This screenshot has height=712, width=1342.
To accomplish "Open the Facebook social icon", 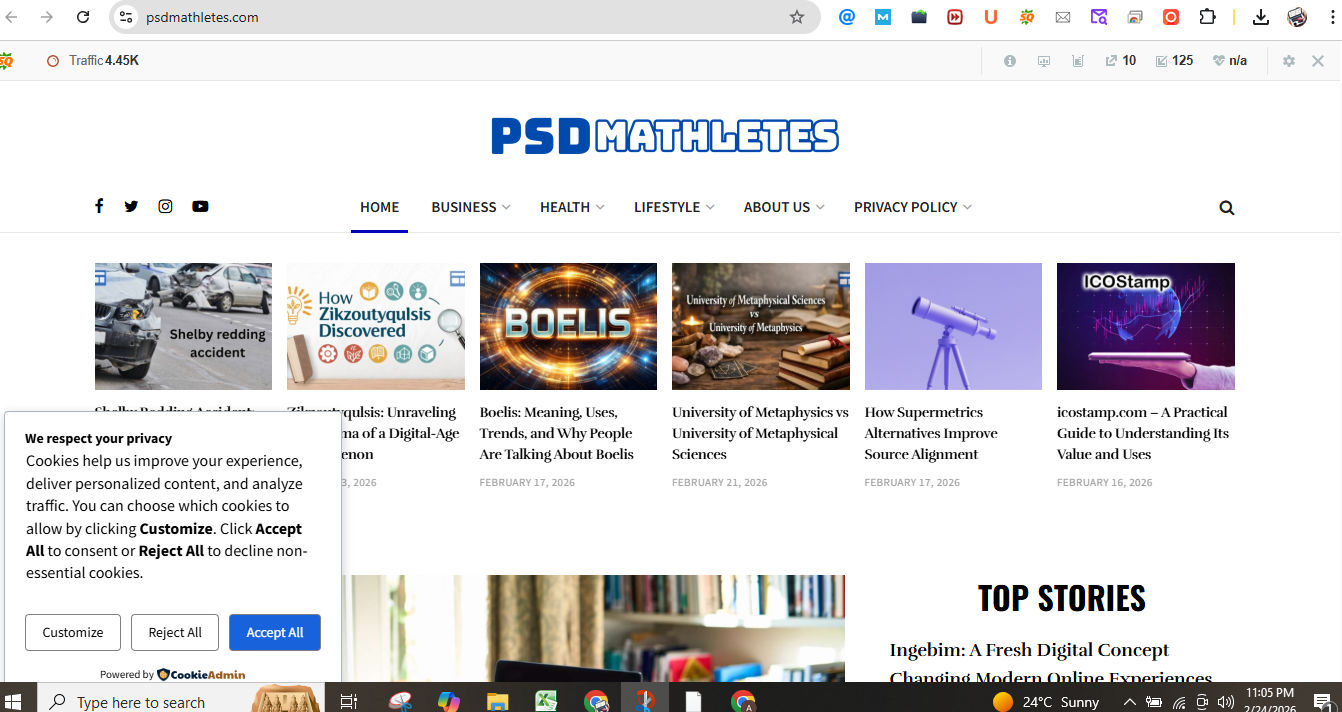I will point(99,206).
